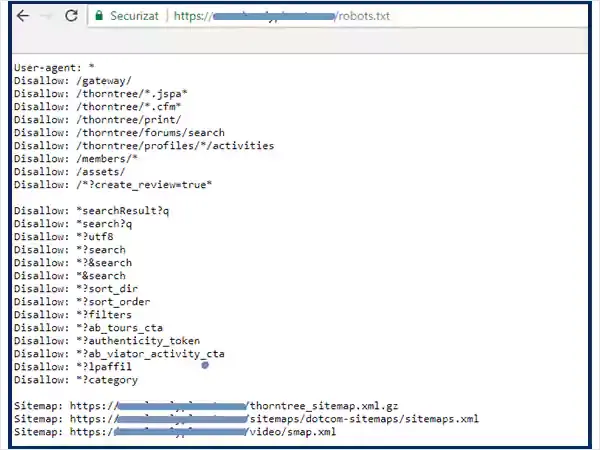Image resolution: width=600 pixels, height=450 pixels.
Task: Click the 'Disallow: *?utf8' line
Action: coord(64,237)
